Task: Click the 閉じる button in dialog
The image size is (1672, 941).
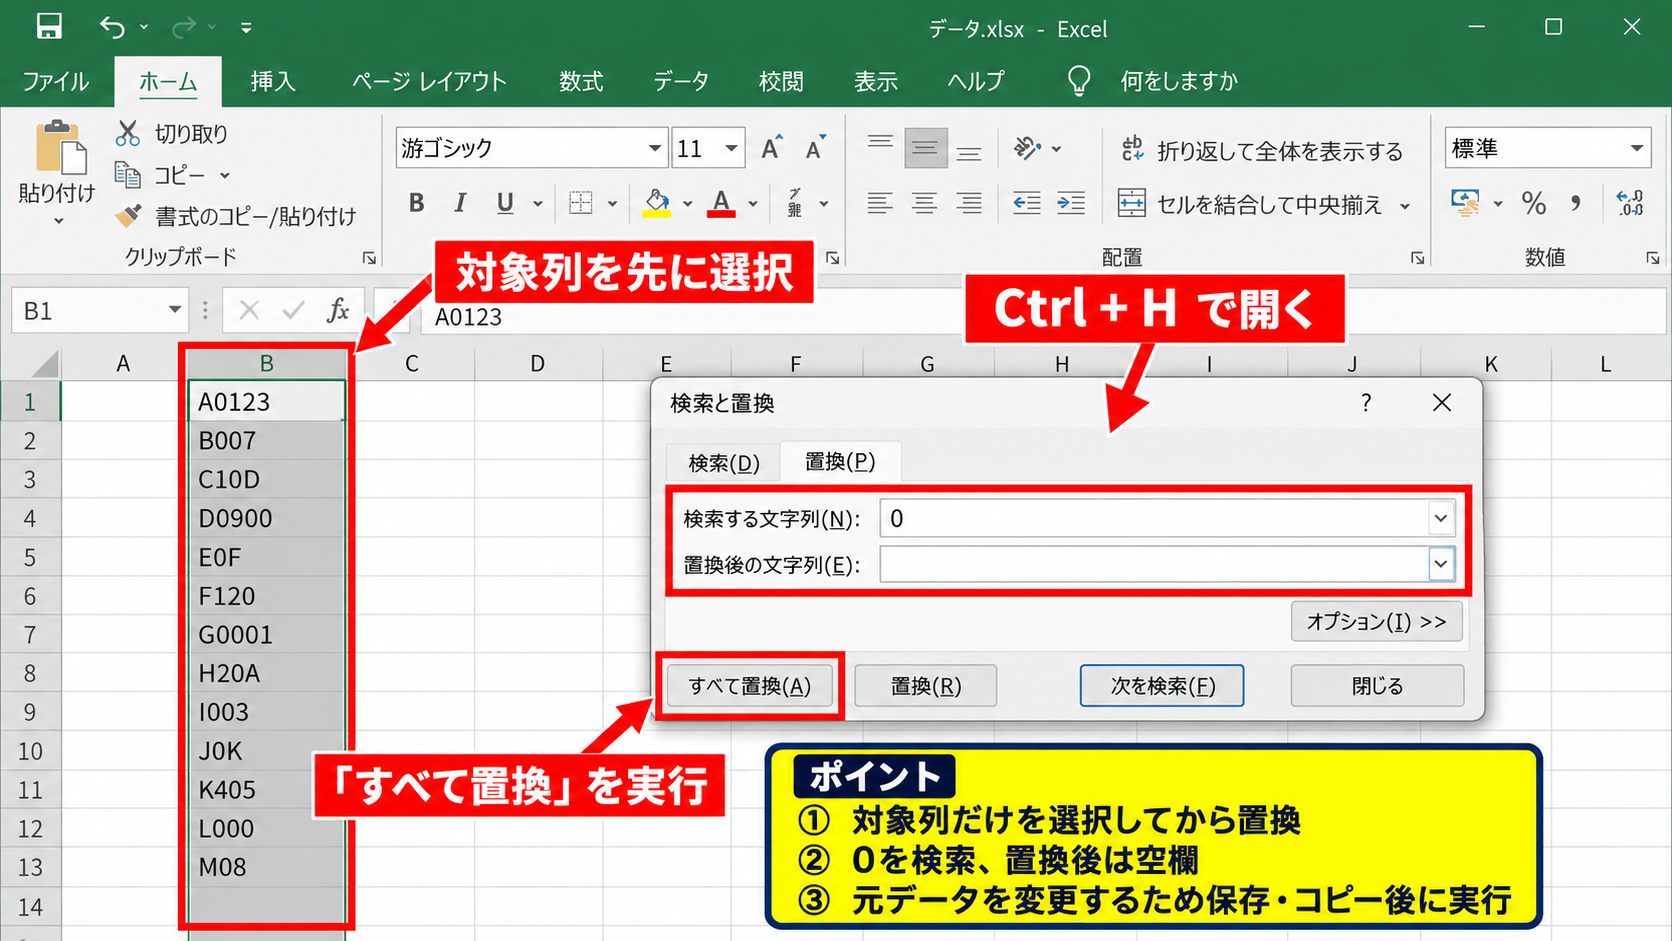Action: [x=1377, y=686]
